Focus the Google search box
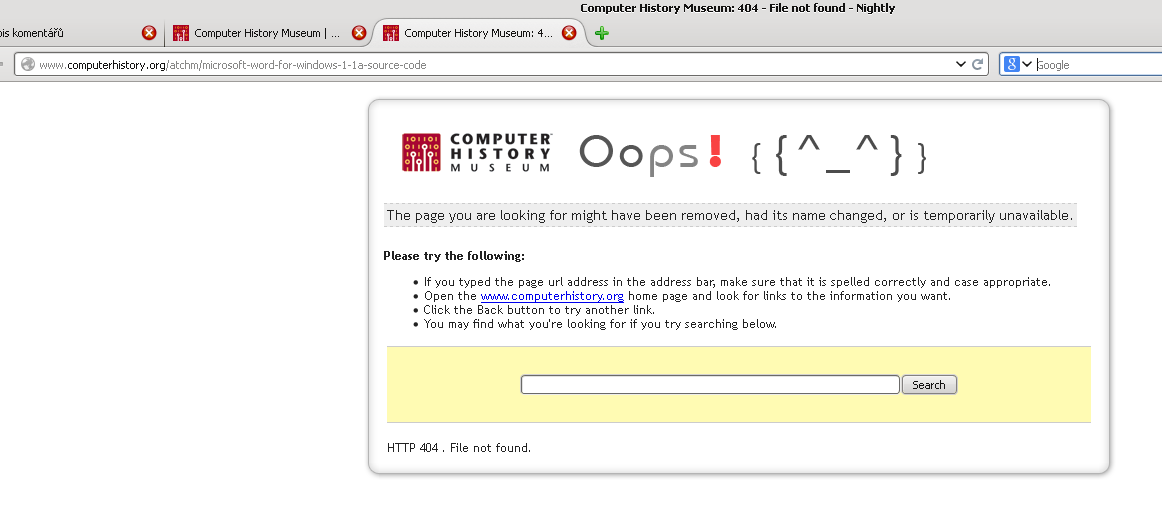Viewport: 1162px width, 523px height. (x=1098, y=64)
